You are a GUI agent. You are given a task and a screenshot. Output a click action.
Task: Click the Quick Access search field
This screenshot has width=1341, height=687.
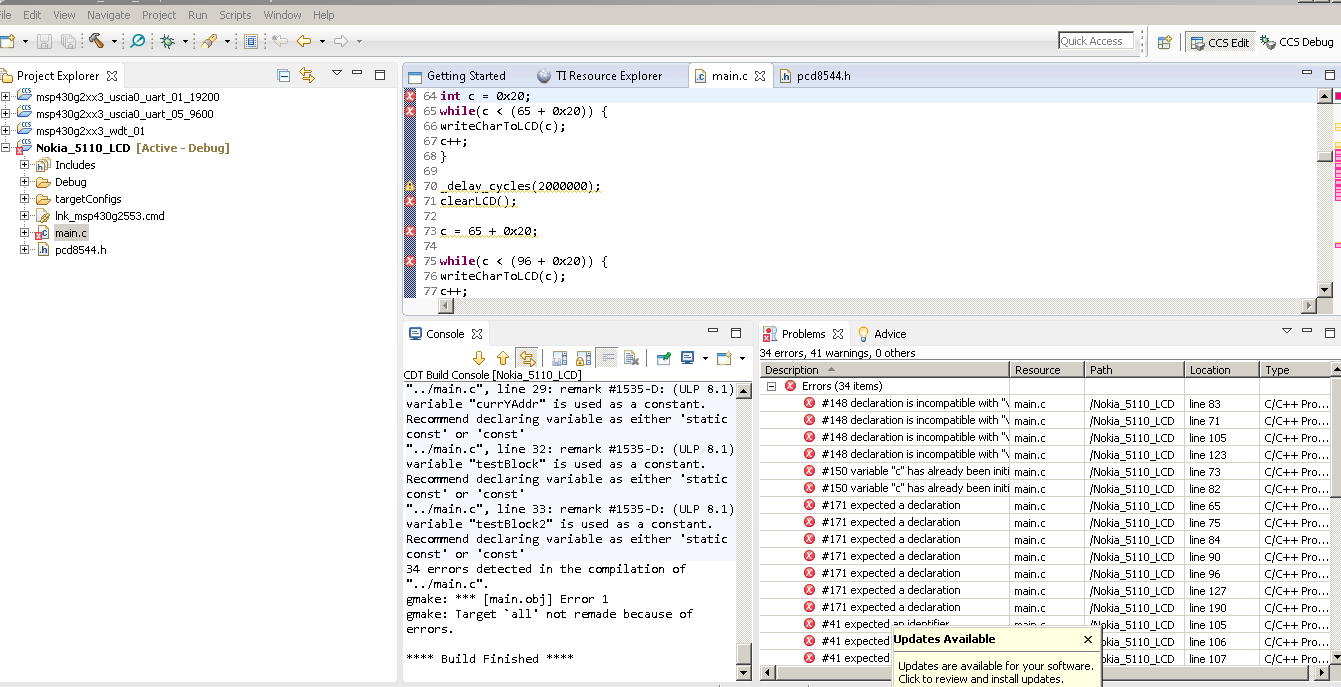tap(1096, 41)
